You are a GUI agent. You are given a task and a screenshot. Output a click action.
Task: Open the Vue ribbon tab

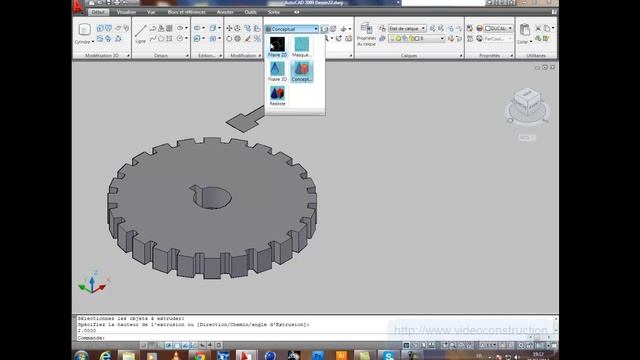pos(151,12)
